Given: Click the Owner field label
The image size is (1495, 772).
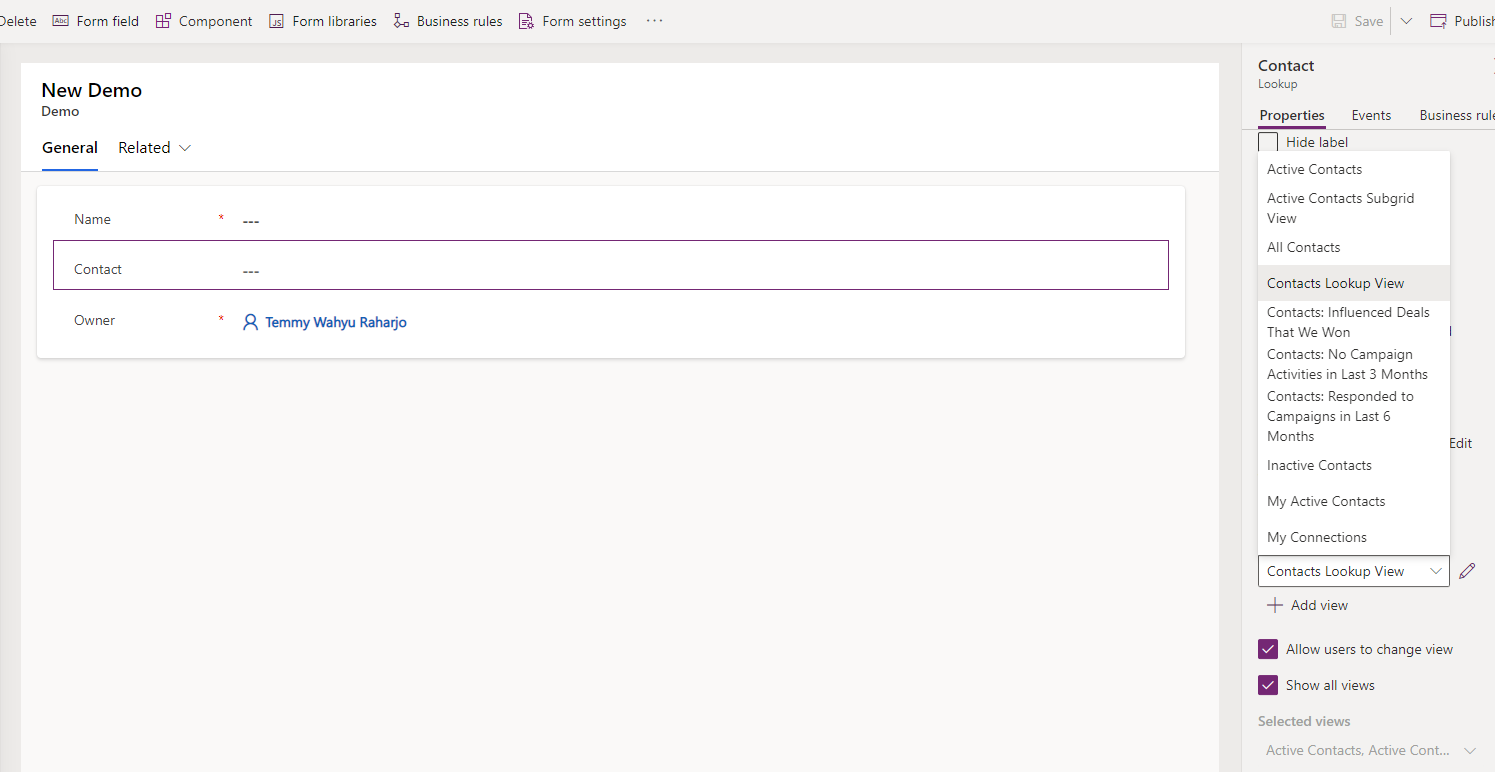Looking at the screenshot, I should click(94, 320).
